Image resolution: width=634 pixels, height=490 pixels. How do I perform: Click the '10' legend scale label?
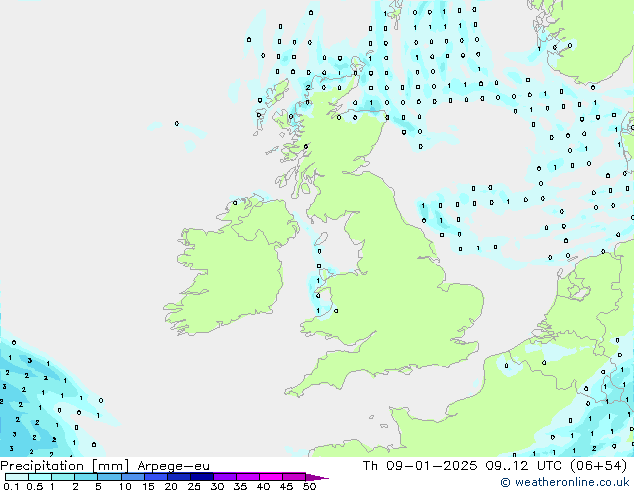[125, 486]
